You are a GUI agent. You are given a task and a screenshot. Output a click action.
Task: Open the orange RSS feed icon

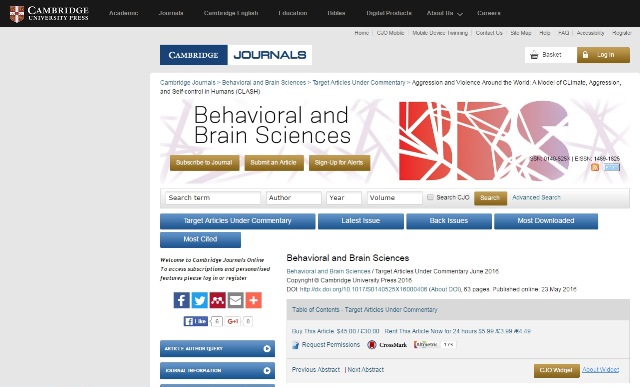(595, 167)
